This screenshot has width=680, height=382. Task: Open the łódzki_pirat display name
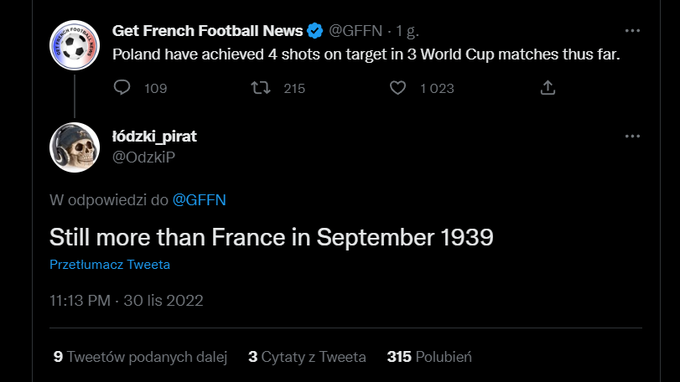click(154, 137)
